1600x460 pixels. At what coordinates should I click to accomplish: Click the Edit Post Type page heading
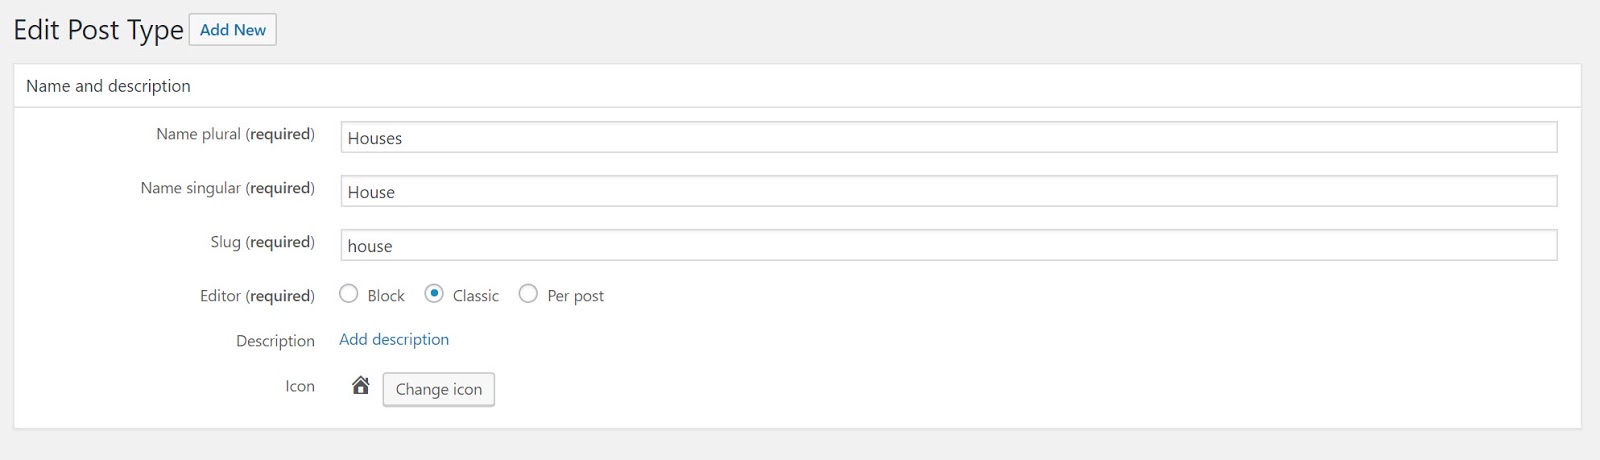click(x=98, y=30)
